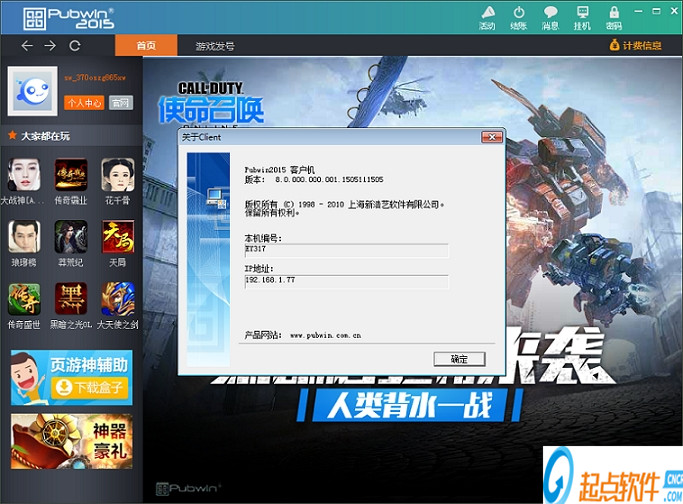683x504 pixels.
Task: Minimize the Pubwin window
Action: tap(638, 11)
